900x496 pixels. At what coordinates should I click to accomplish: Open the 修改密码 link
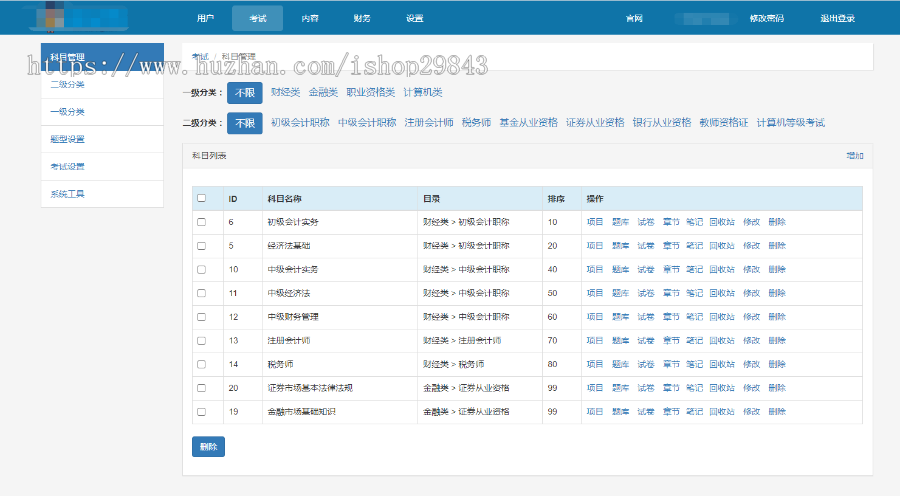(x=766, y=19)
